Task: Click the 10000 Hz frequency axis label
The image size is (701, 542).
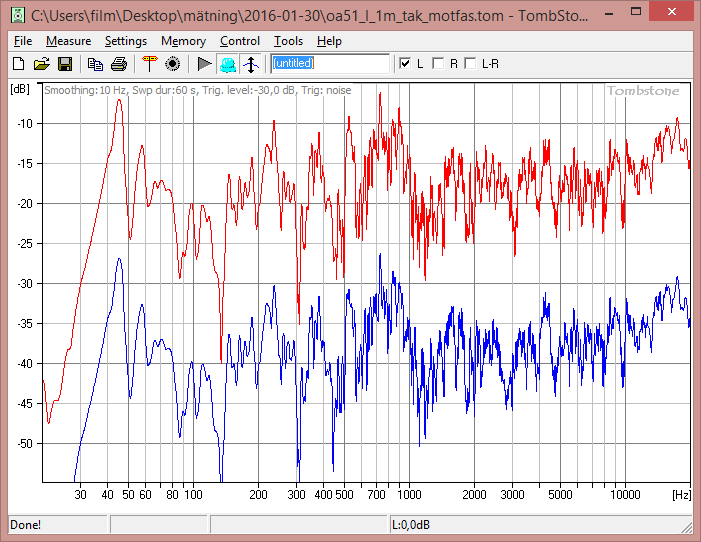Action: (625, 495)
